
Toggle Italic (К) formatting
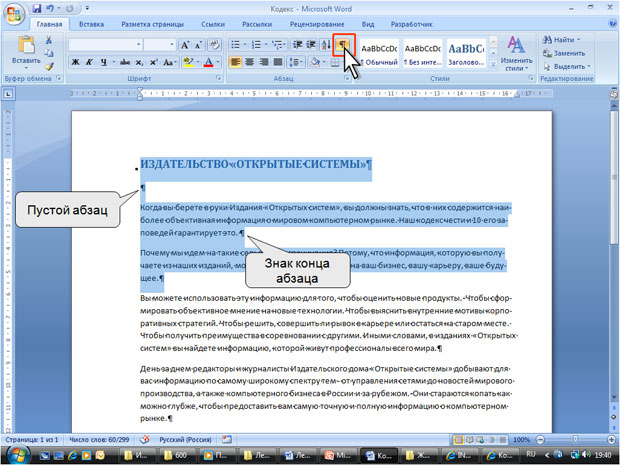coord(89,62)
